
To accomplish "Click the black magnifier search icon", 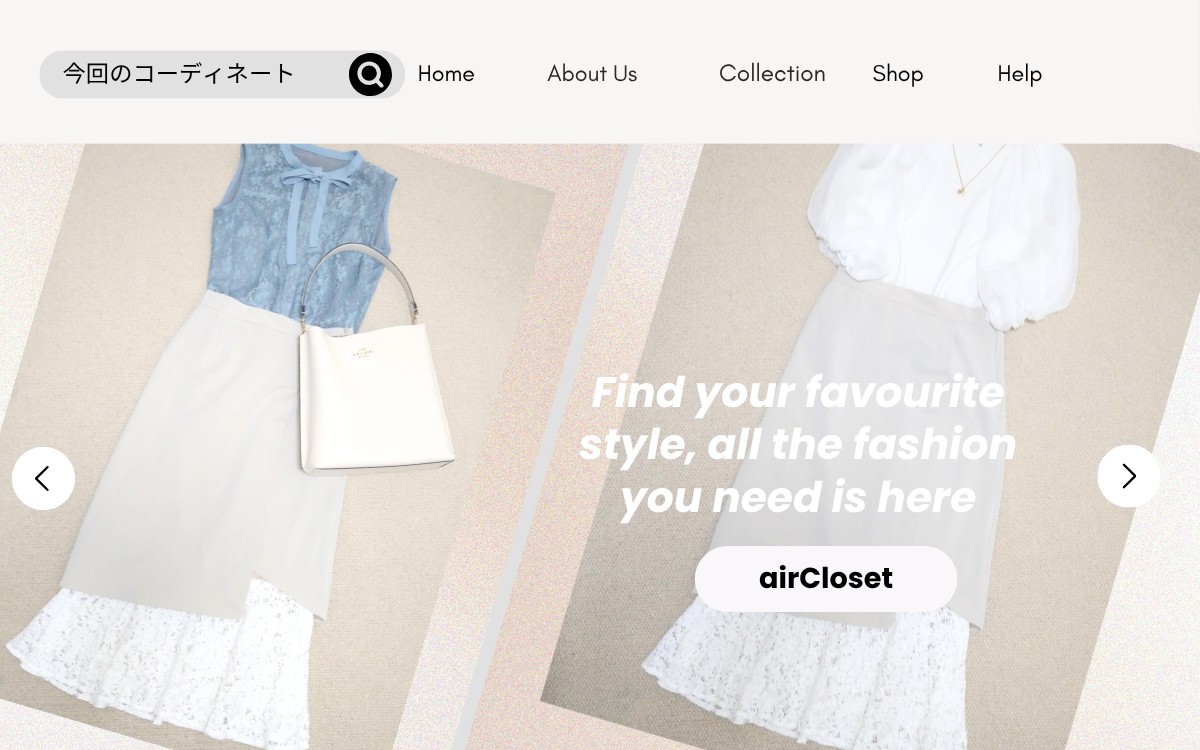I will point(370,74).
